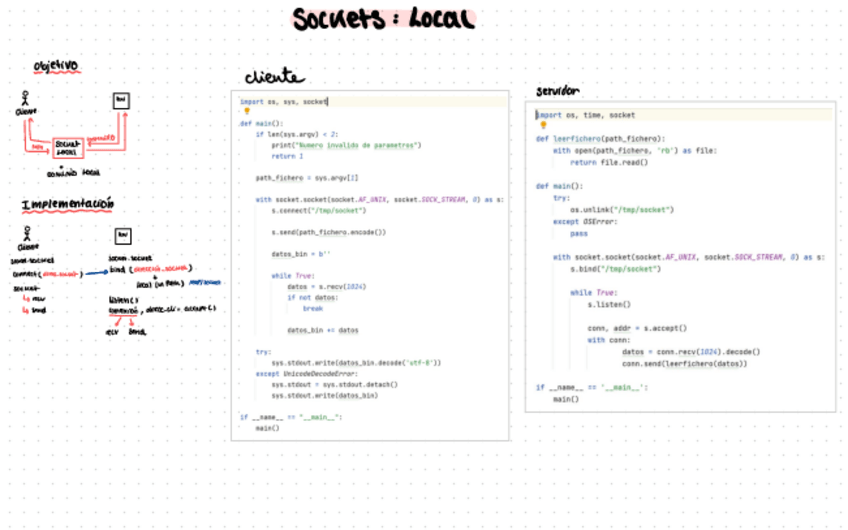The image size is (848, 530).
Task: Click the s.bind("/tmp/socket") line in servidor
Action: pos(615,269)
